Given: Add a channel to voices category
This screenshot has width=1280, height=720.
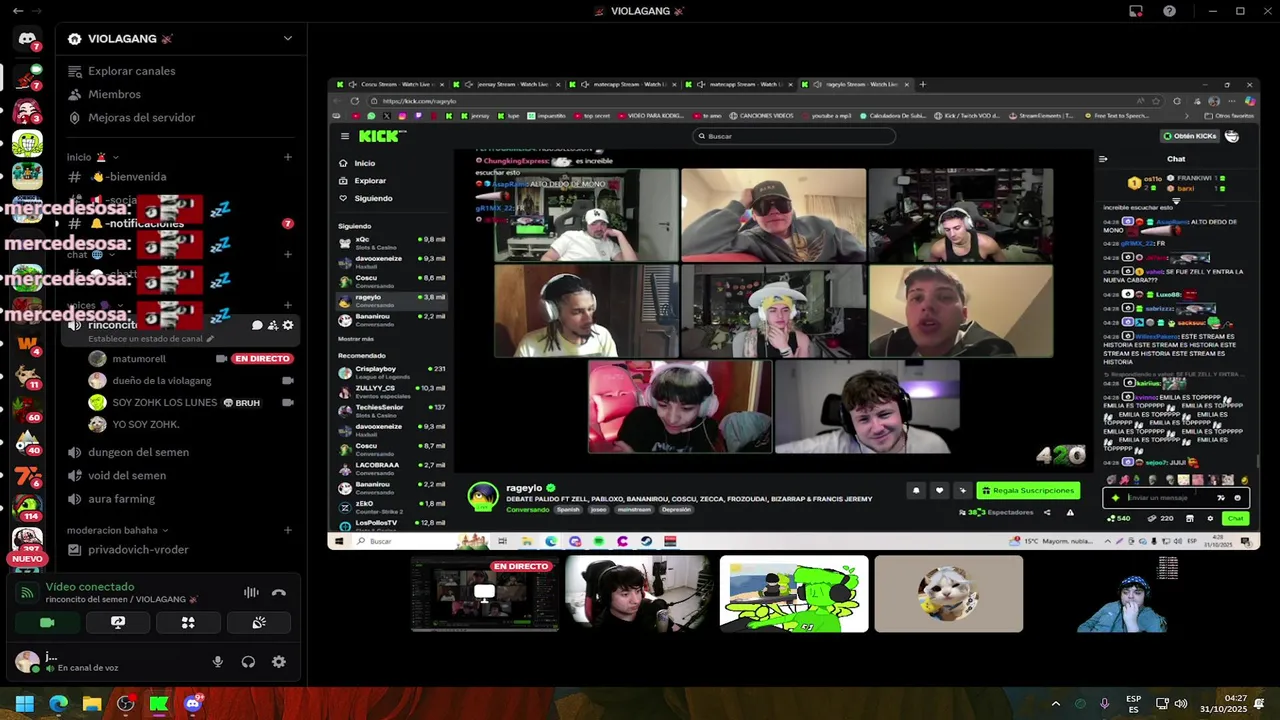Looking at the screenshot, I should [288, 305].
